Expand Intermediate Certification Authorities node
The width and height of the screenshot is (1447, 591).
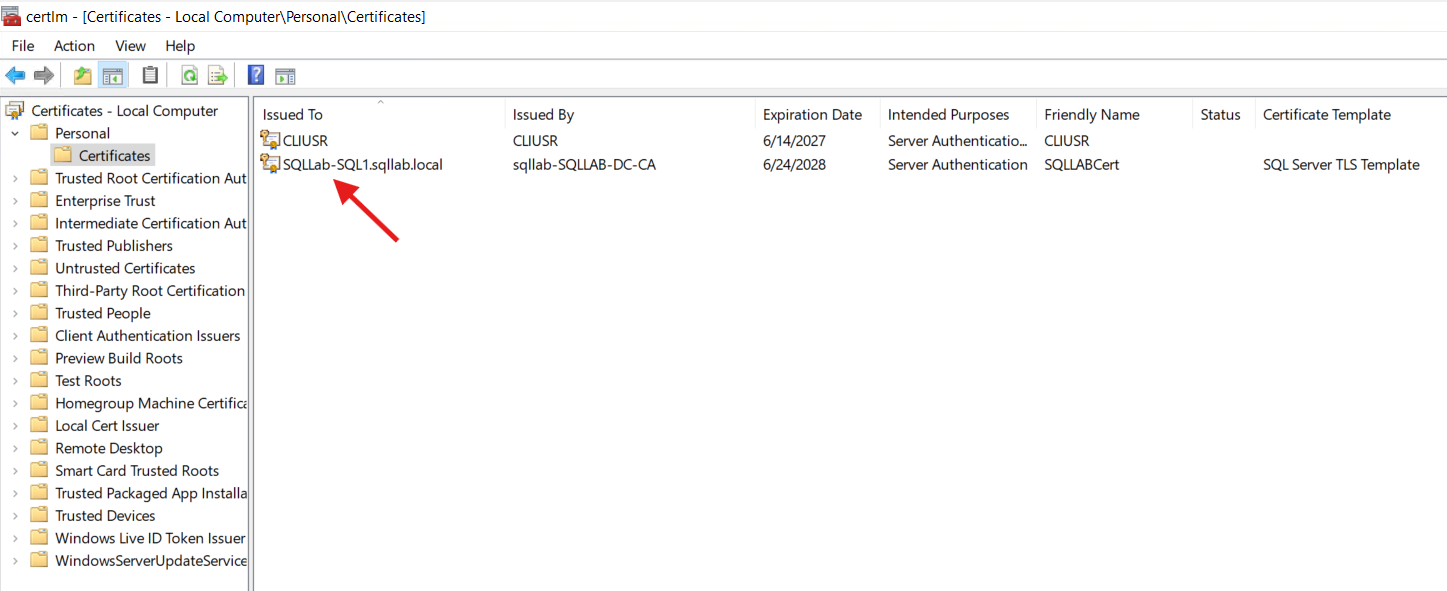[15, 223]
